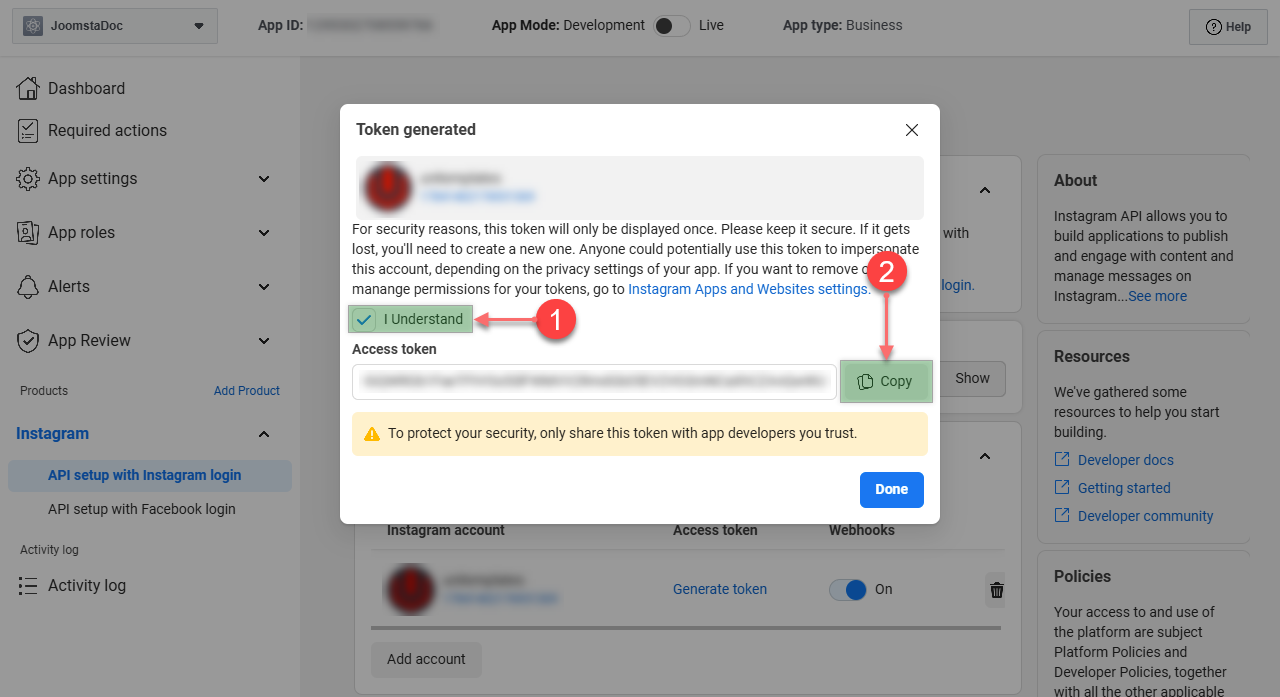Toggle the I Understand checkbox
This screenshot has width=1280, height=697.
364,319
